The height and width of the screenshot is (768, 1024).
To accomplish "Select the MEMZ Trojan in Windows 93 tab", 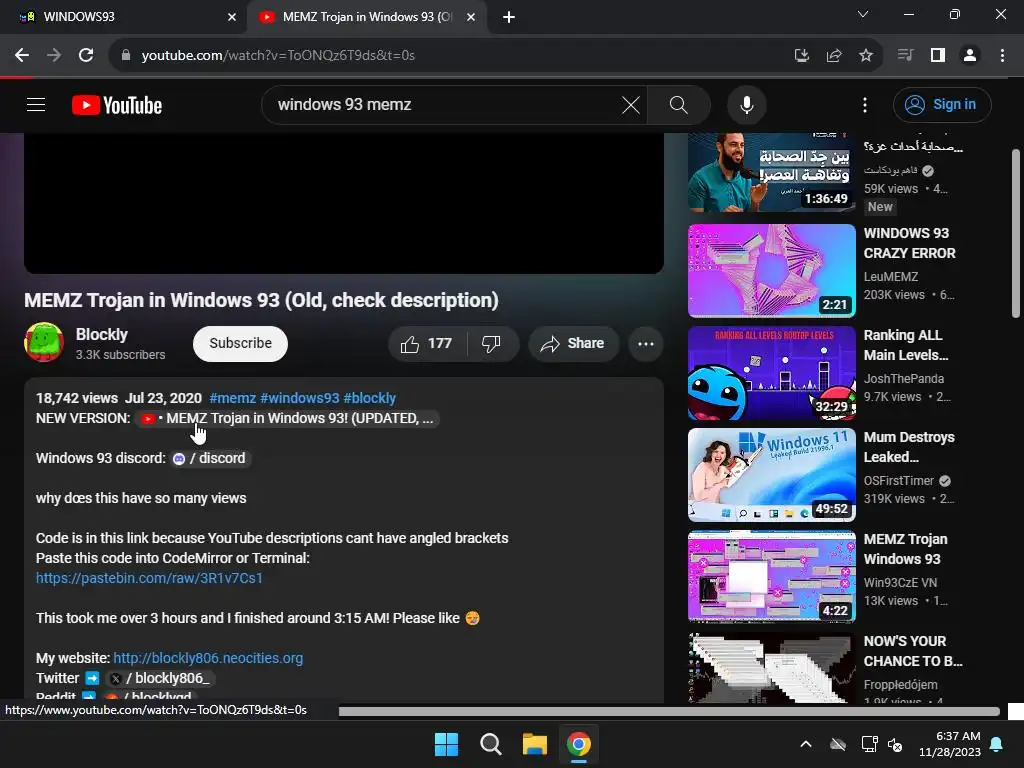I will [367, 17].
